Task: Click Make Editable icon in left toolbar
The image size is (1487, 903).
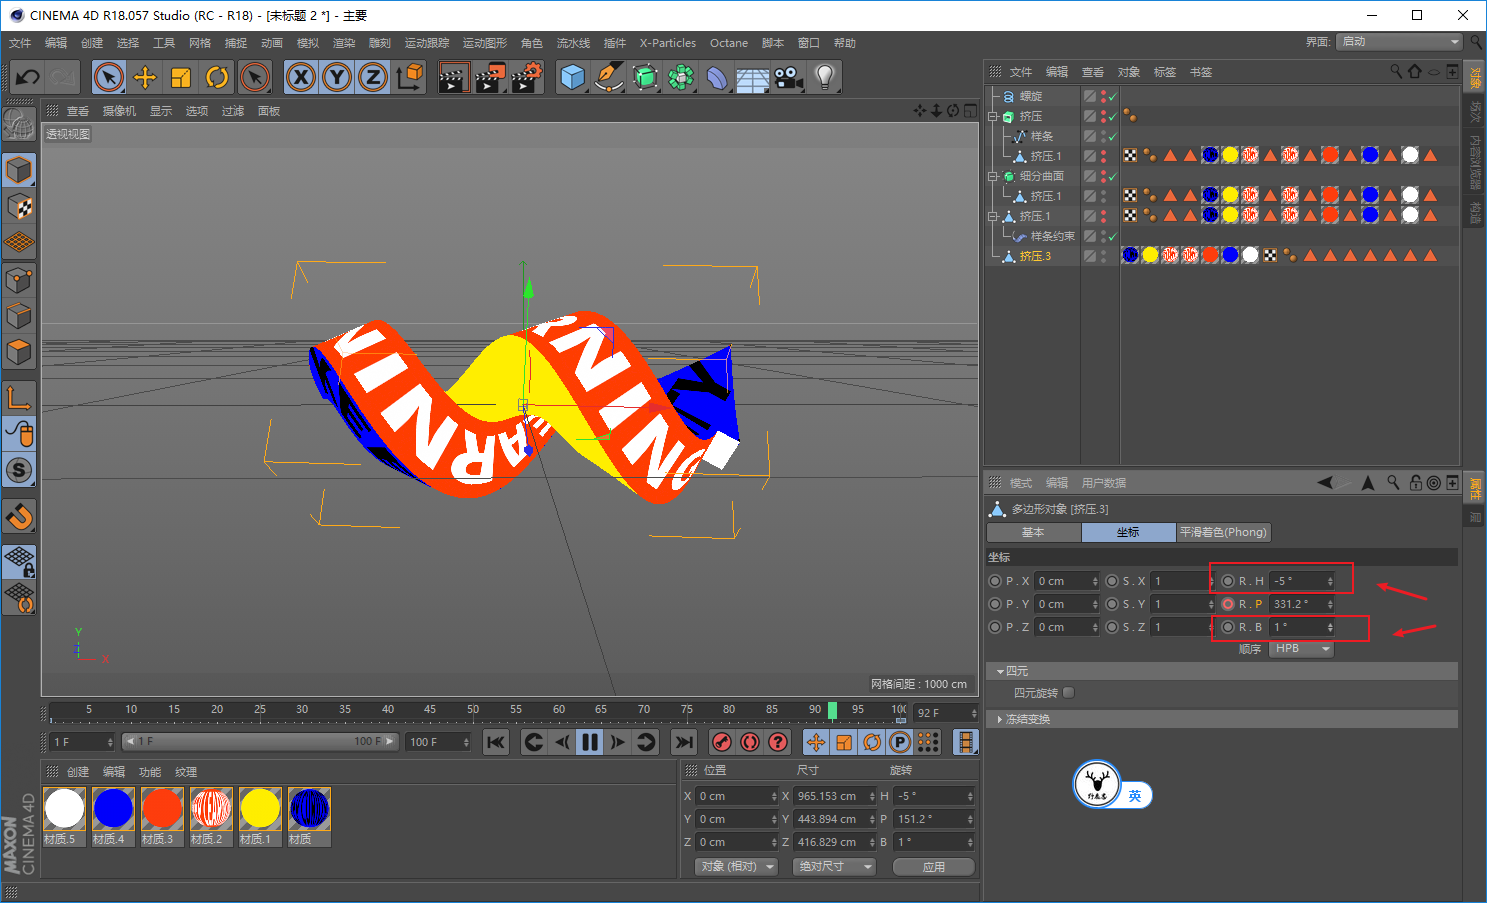Action: click(19, 125)
